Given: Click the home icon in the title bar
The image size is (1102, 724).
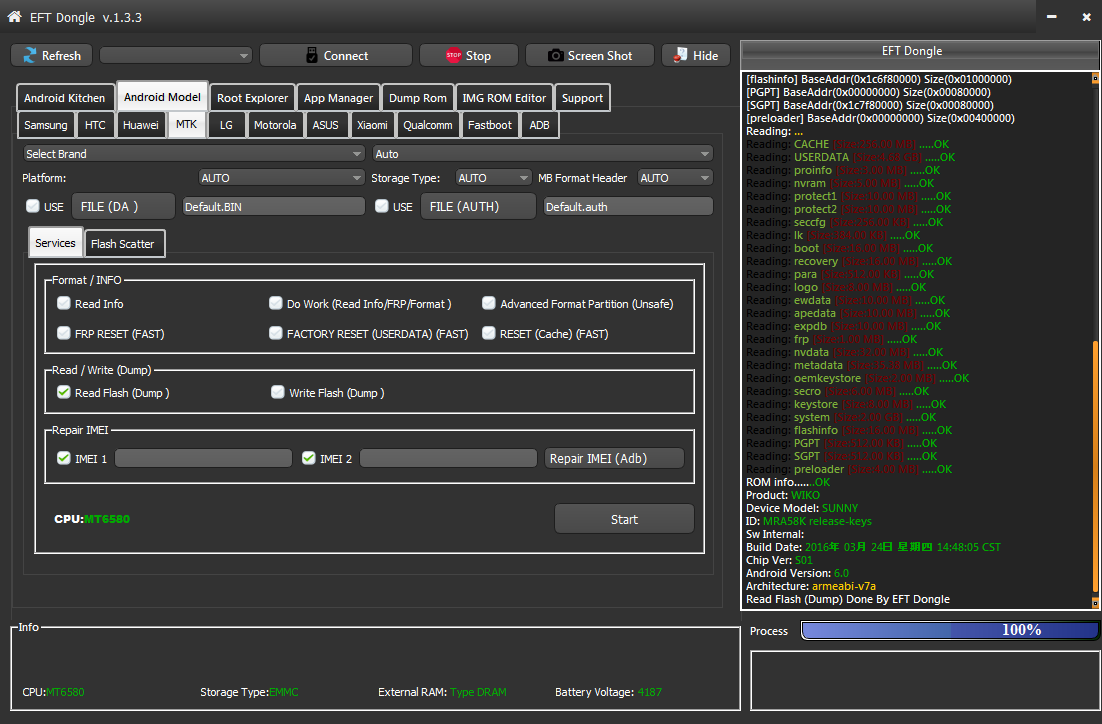Looking at the screenshot, I should (x=14, y=16).
